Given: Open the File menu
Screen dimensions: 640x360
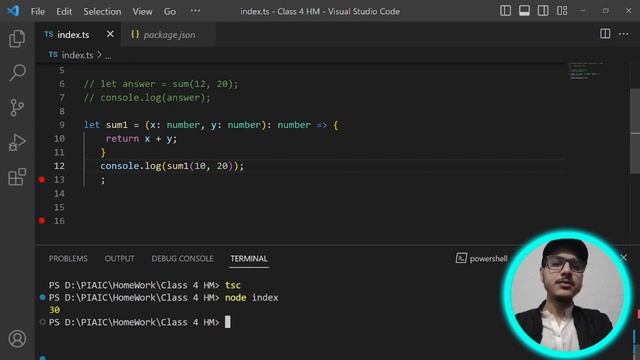Looking at the screenshot, I should 38,11.
